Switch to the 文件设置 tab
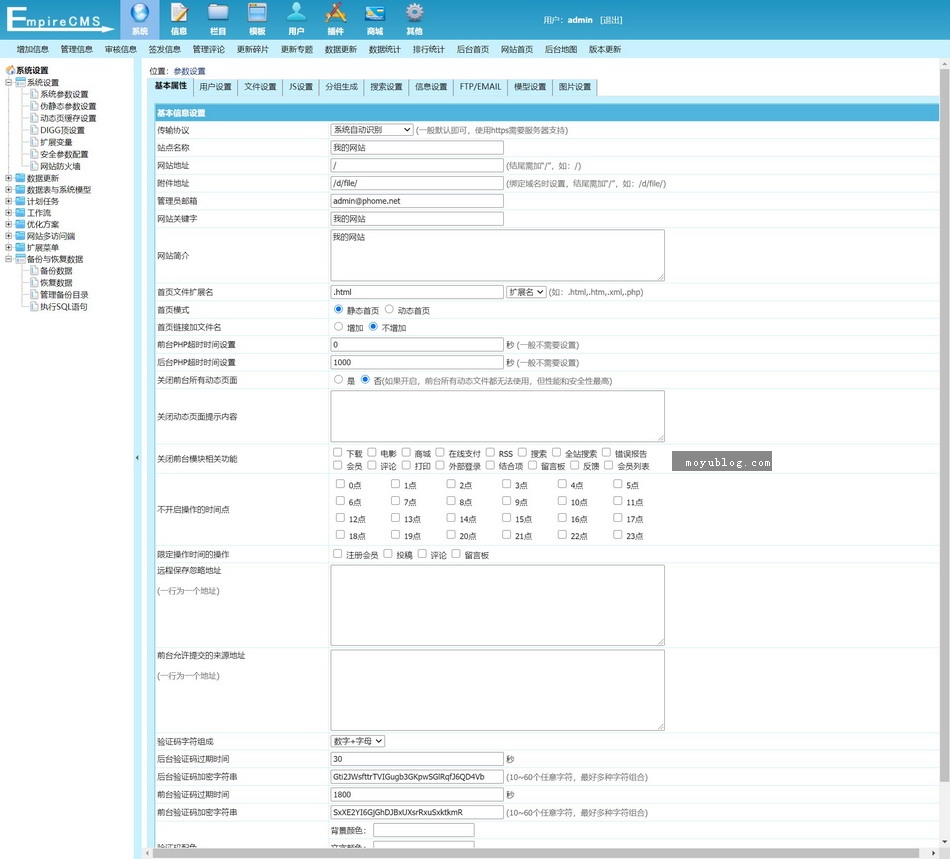 click(x=260, y=87)
